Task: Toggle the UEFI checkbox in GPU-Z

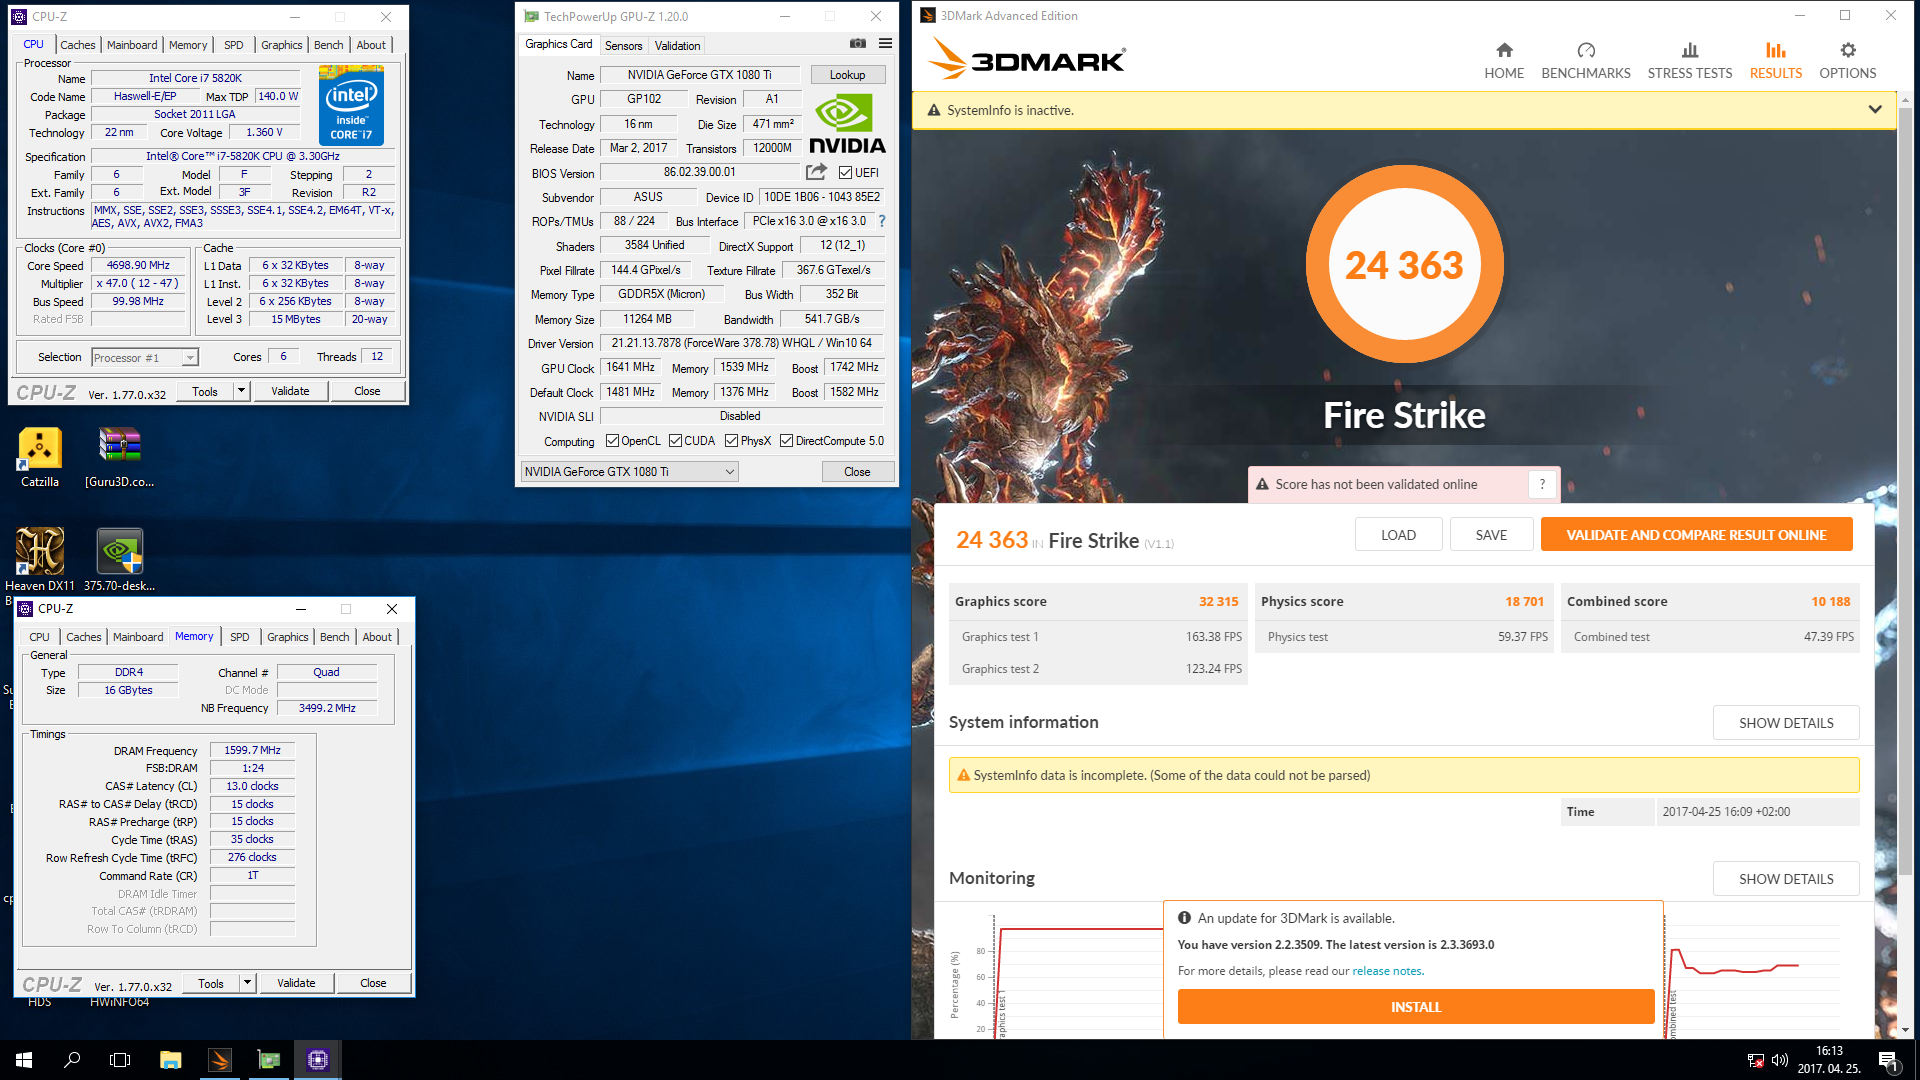Action: [845, 173]
